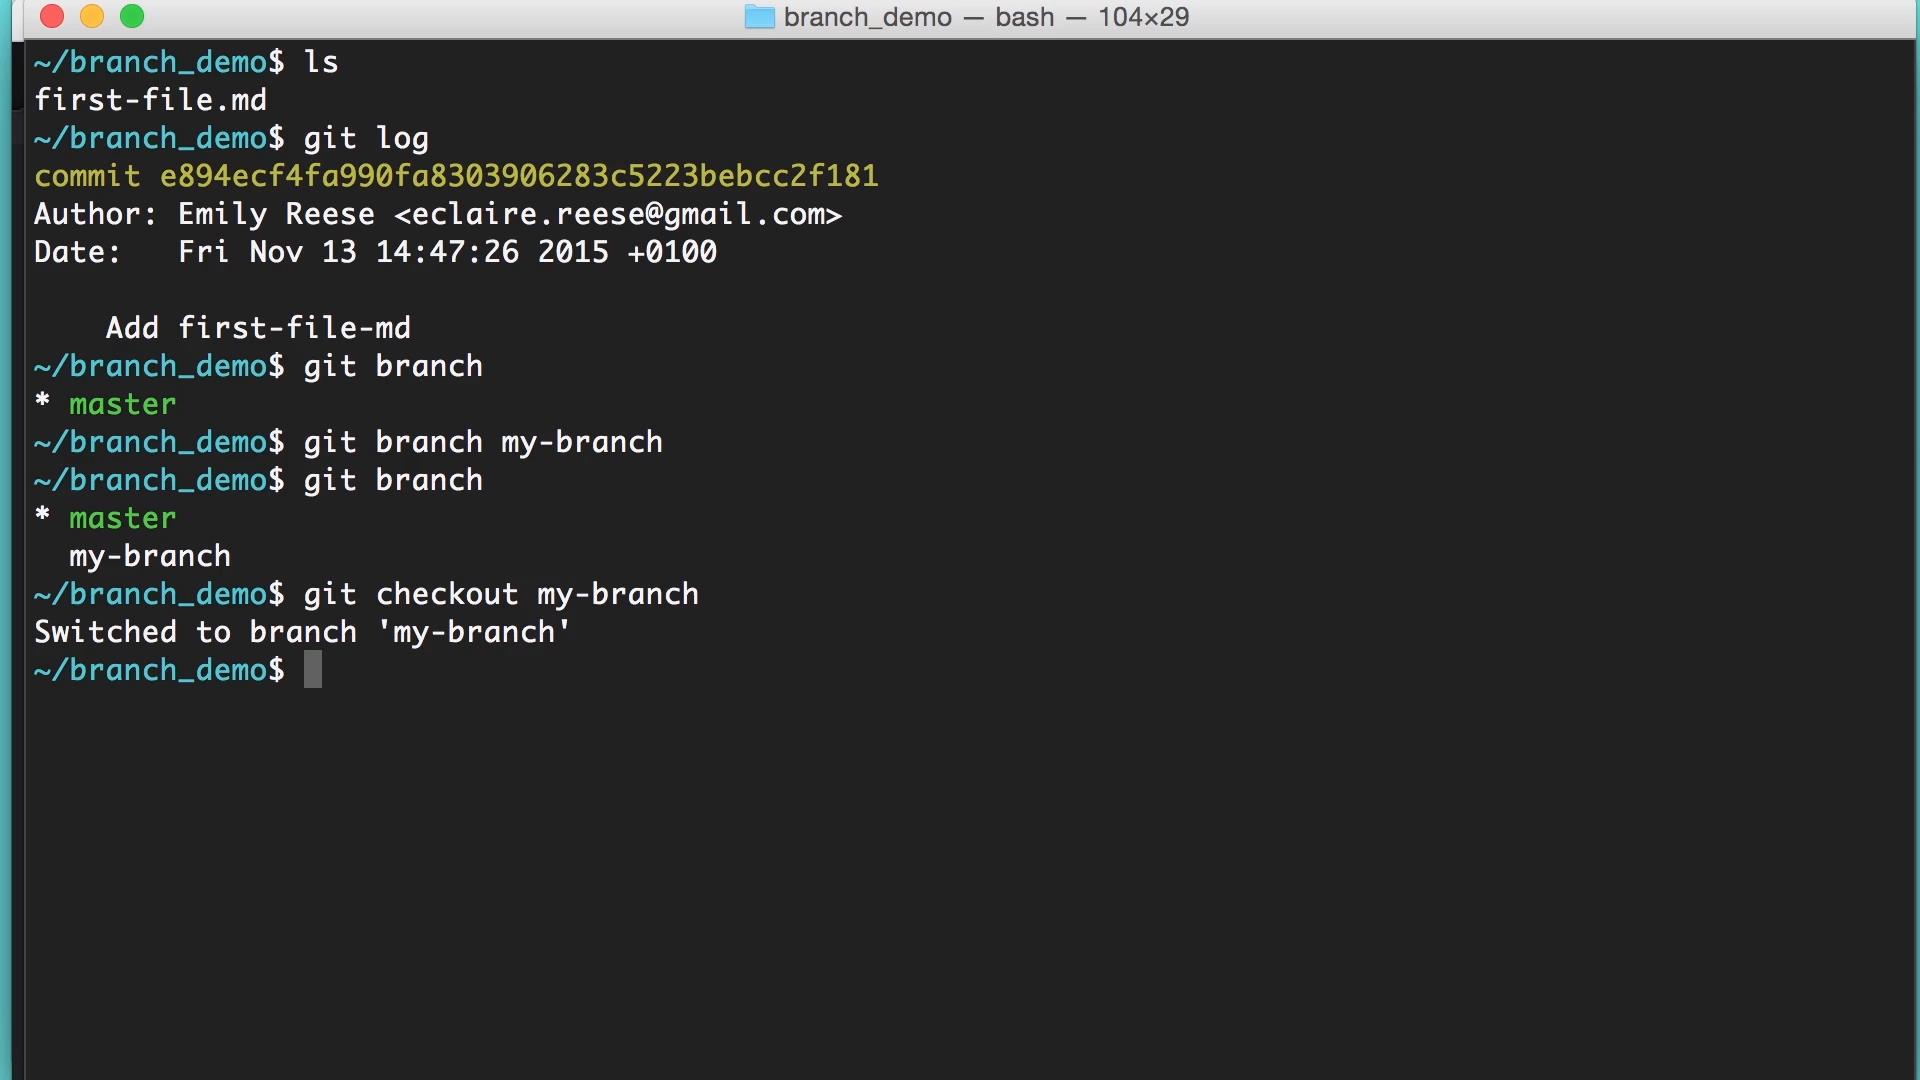Click the 'first-file.md' file name output
This screenshot has height=1080, width=1920.
pos(150,100)
